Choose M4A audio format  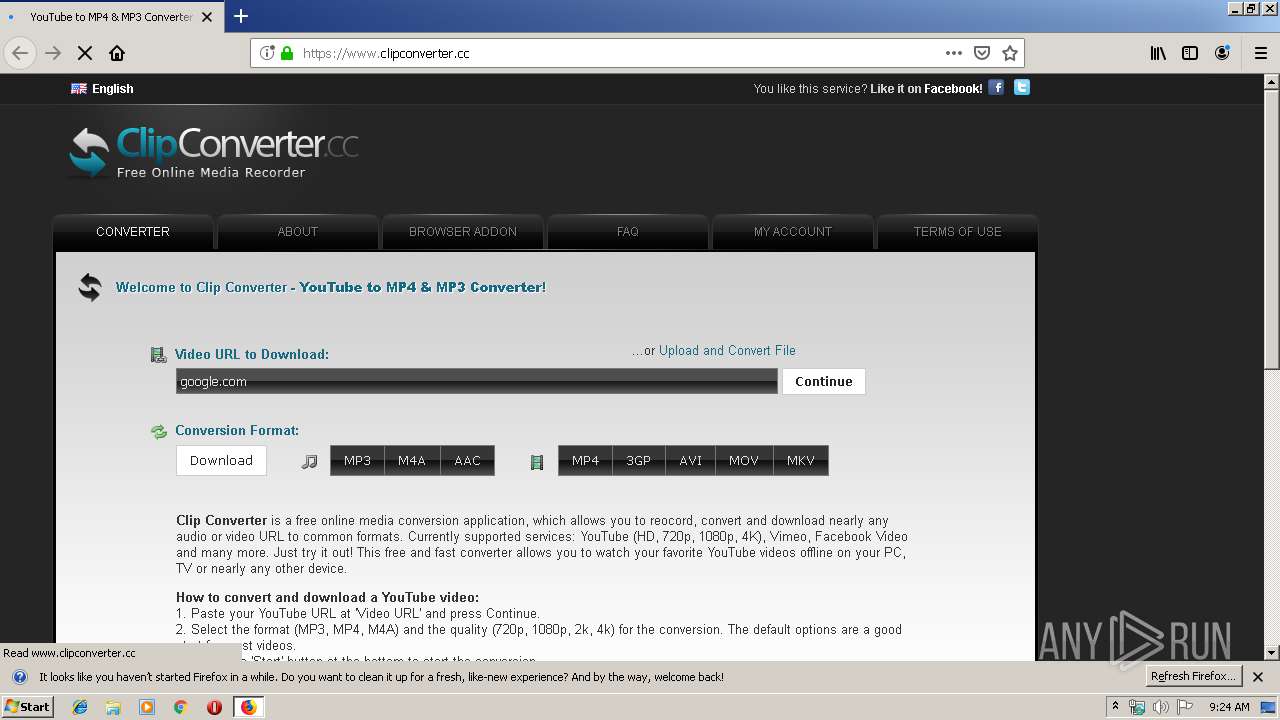click(412, 460)
